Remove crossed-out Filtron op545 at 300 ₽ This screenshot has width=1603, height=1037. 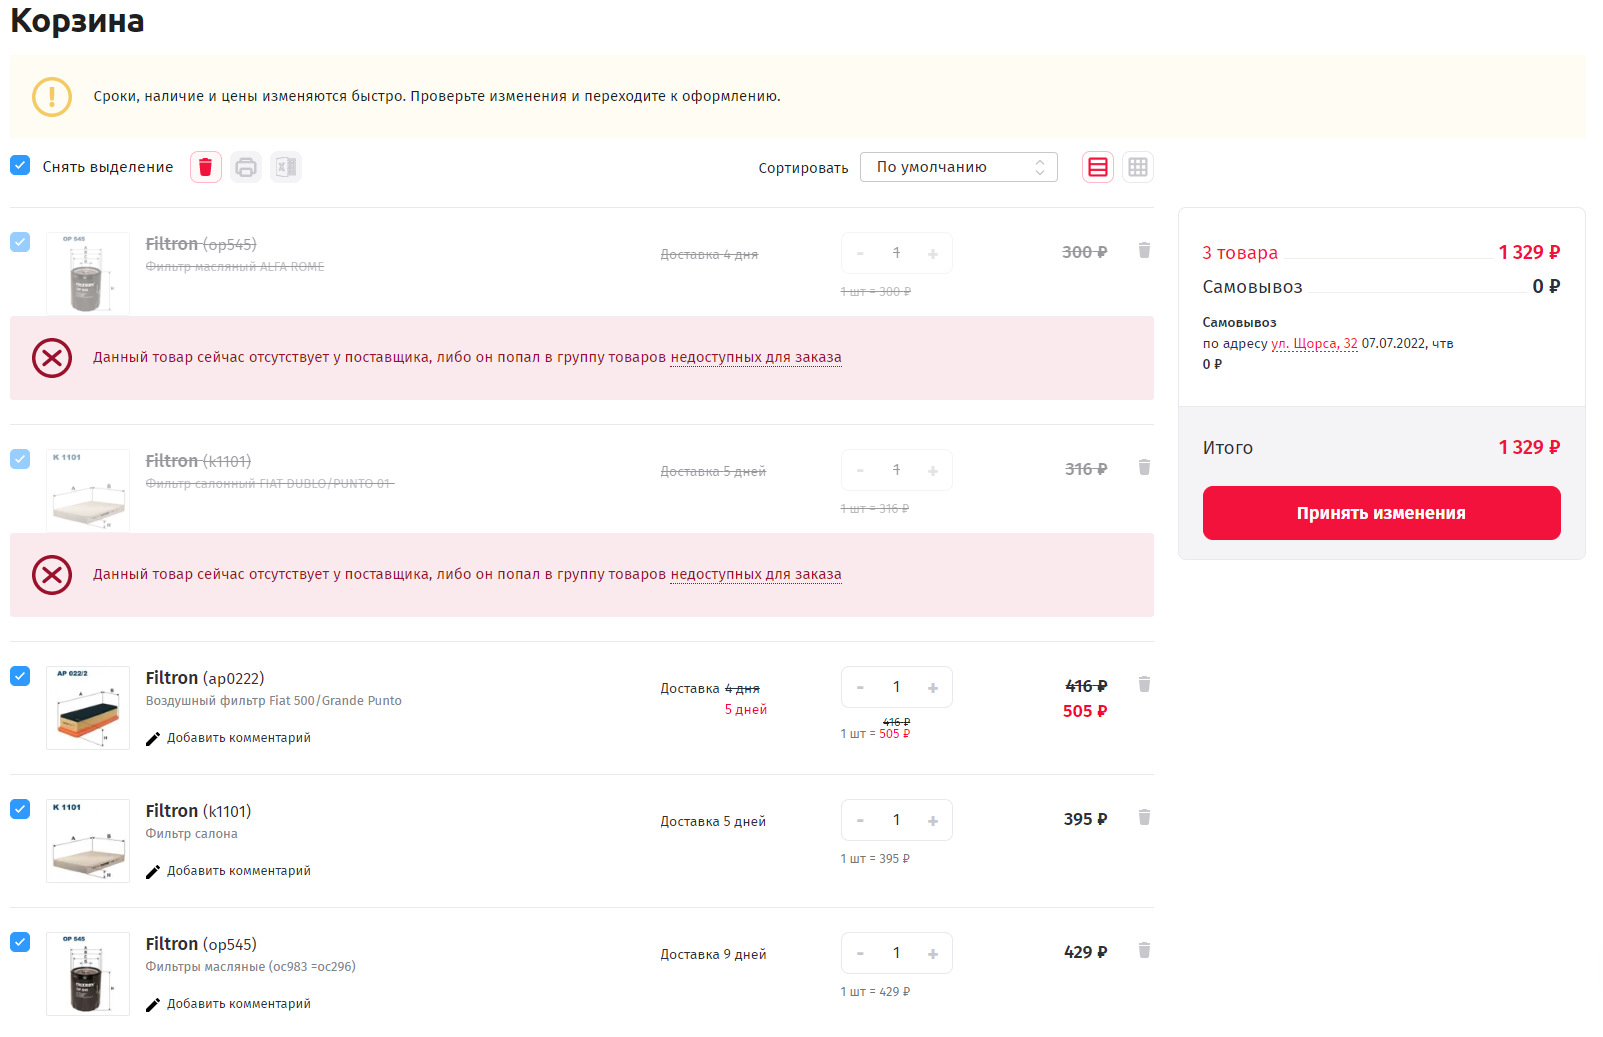pos(1144,250)
